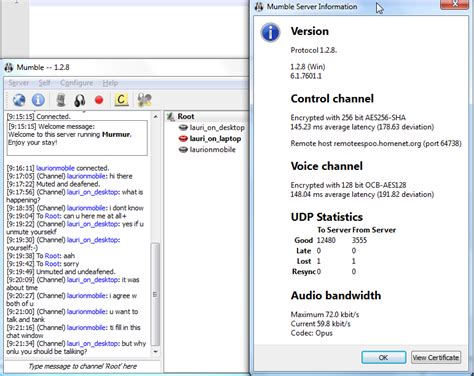Click the large blue info icon in dialog
Viewport: 474px width, 376px height.
270,32
